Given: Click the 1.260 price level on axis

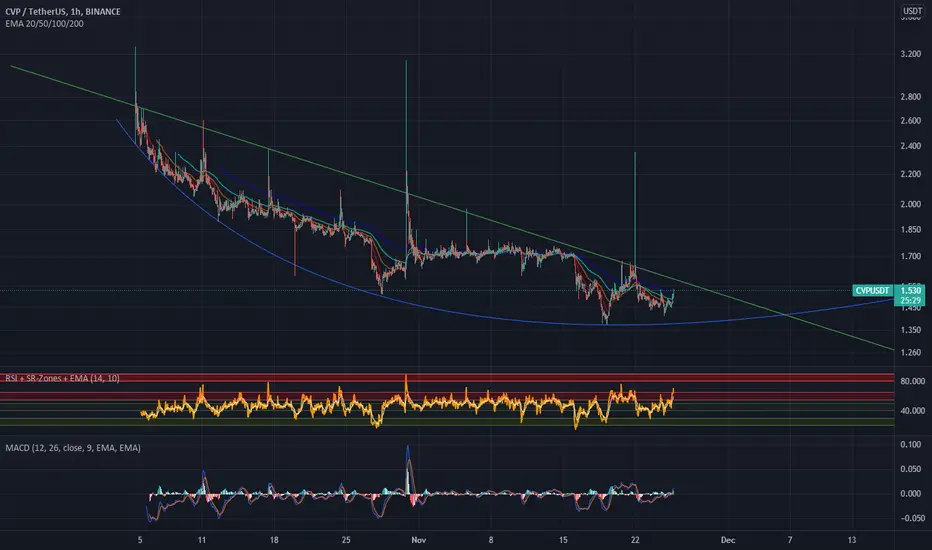Looking at the screenshot, I should click(x=911, y=353).
